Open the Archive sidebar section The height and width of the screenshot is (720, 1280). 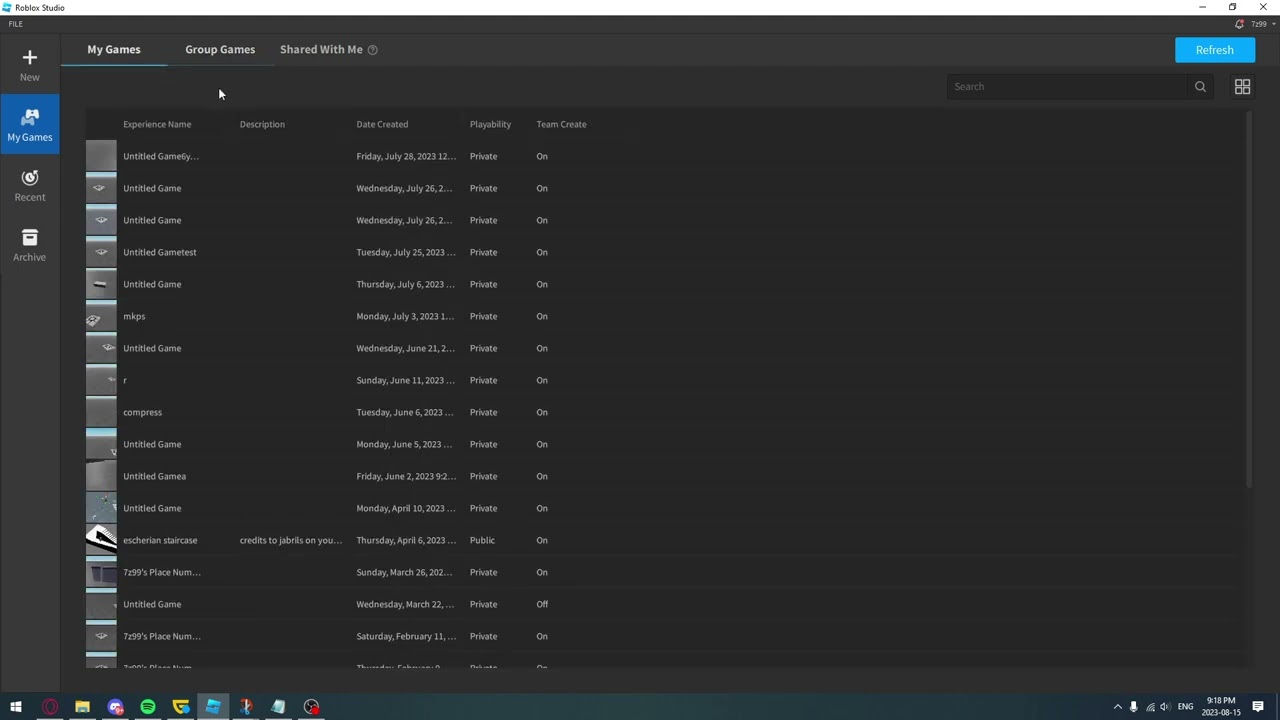[x=30, y=245]
